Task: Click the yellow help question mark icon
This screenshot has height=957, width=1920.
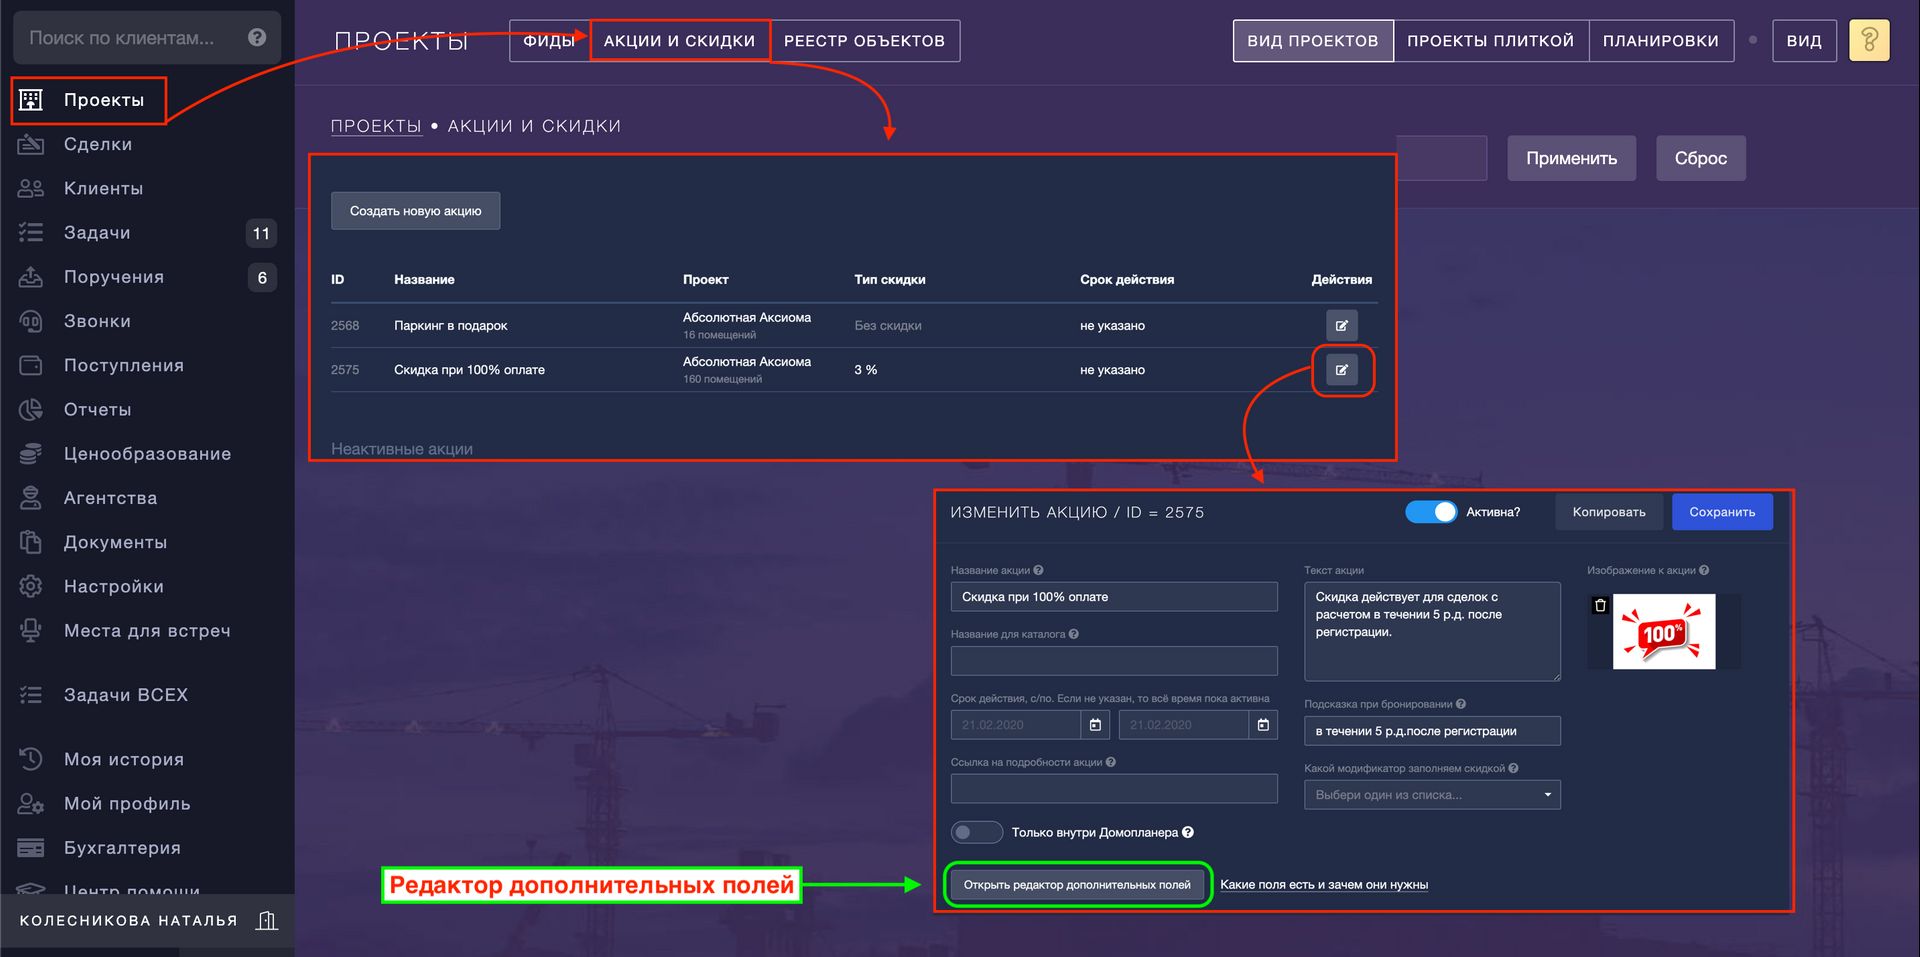Action: click(x=1868, y=41)
